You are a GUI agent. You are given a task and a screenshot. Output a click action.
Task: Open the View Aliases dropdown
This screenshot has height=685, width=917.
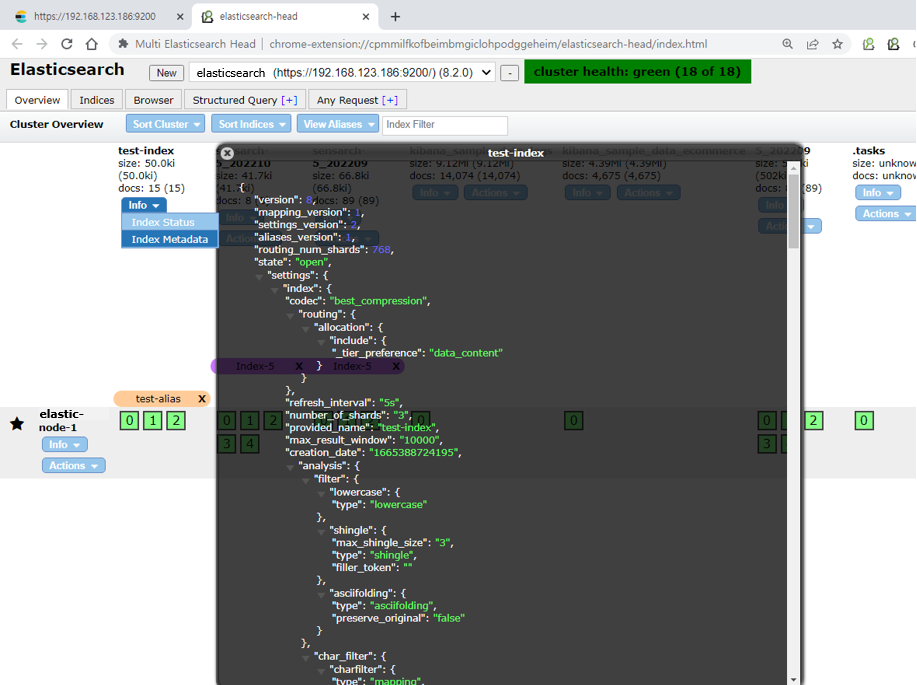click(338, 124)
